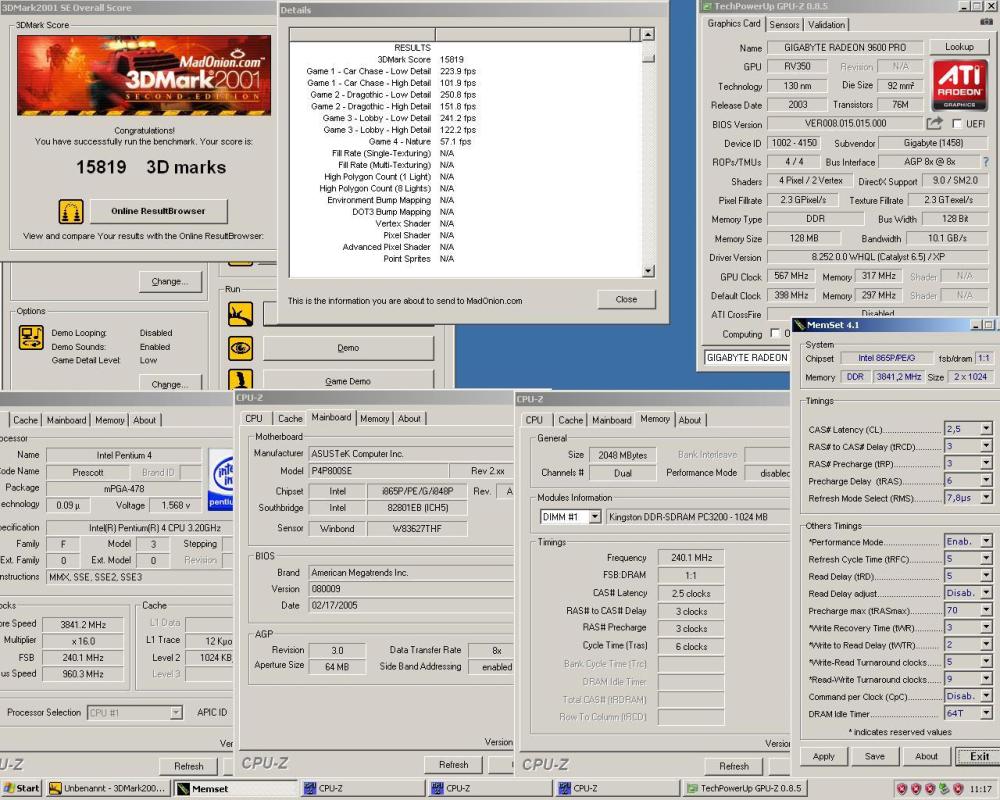
Task: Expand the Performance Mode dropdown in MemSet
Action: pos(986,542)
